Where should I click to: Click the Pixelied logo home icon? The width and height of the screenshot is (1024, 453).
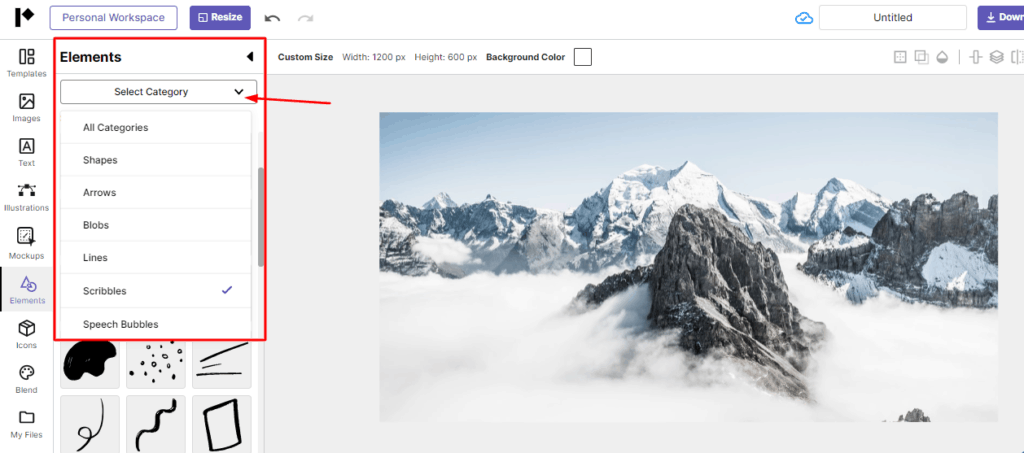24,18
